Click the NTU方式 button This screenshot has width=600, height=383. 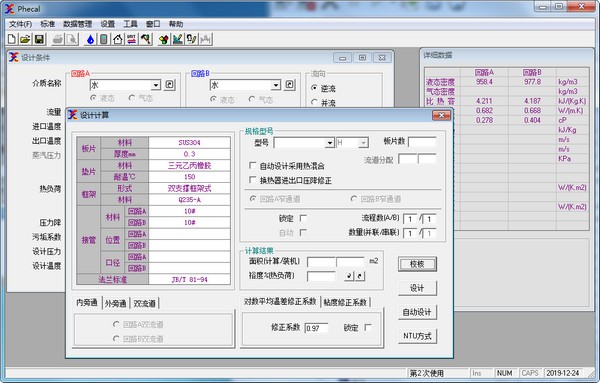click(x=417, y=336)
